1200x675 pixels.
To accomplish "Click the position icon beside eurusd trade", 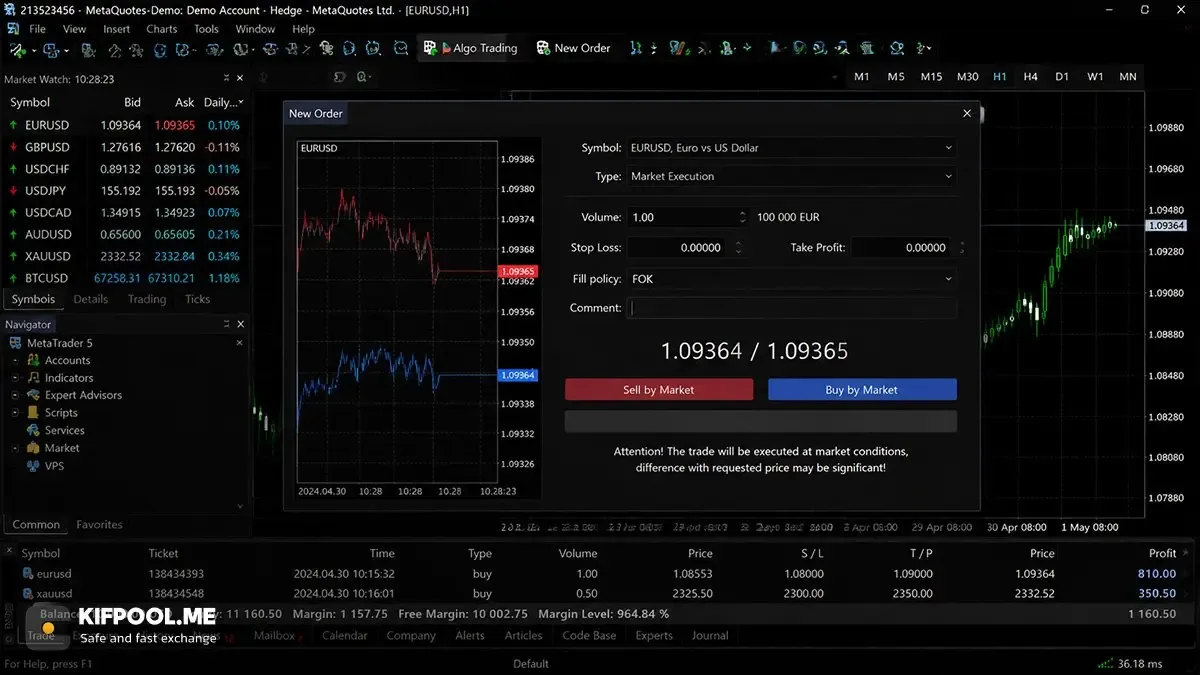I will pyautogui.click(x=29, y=574).
